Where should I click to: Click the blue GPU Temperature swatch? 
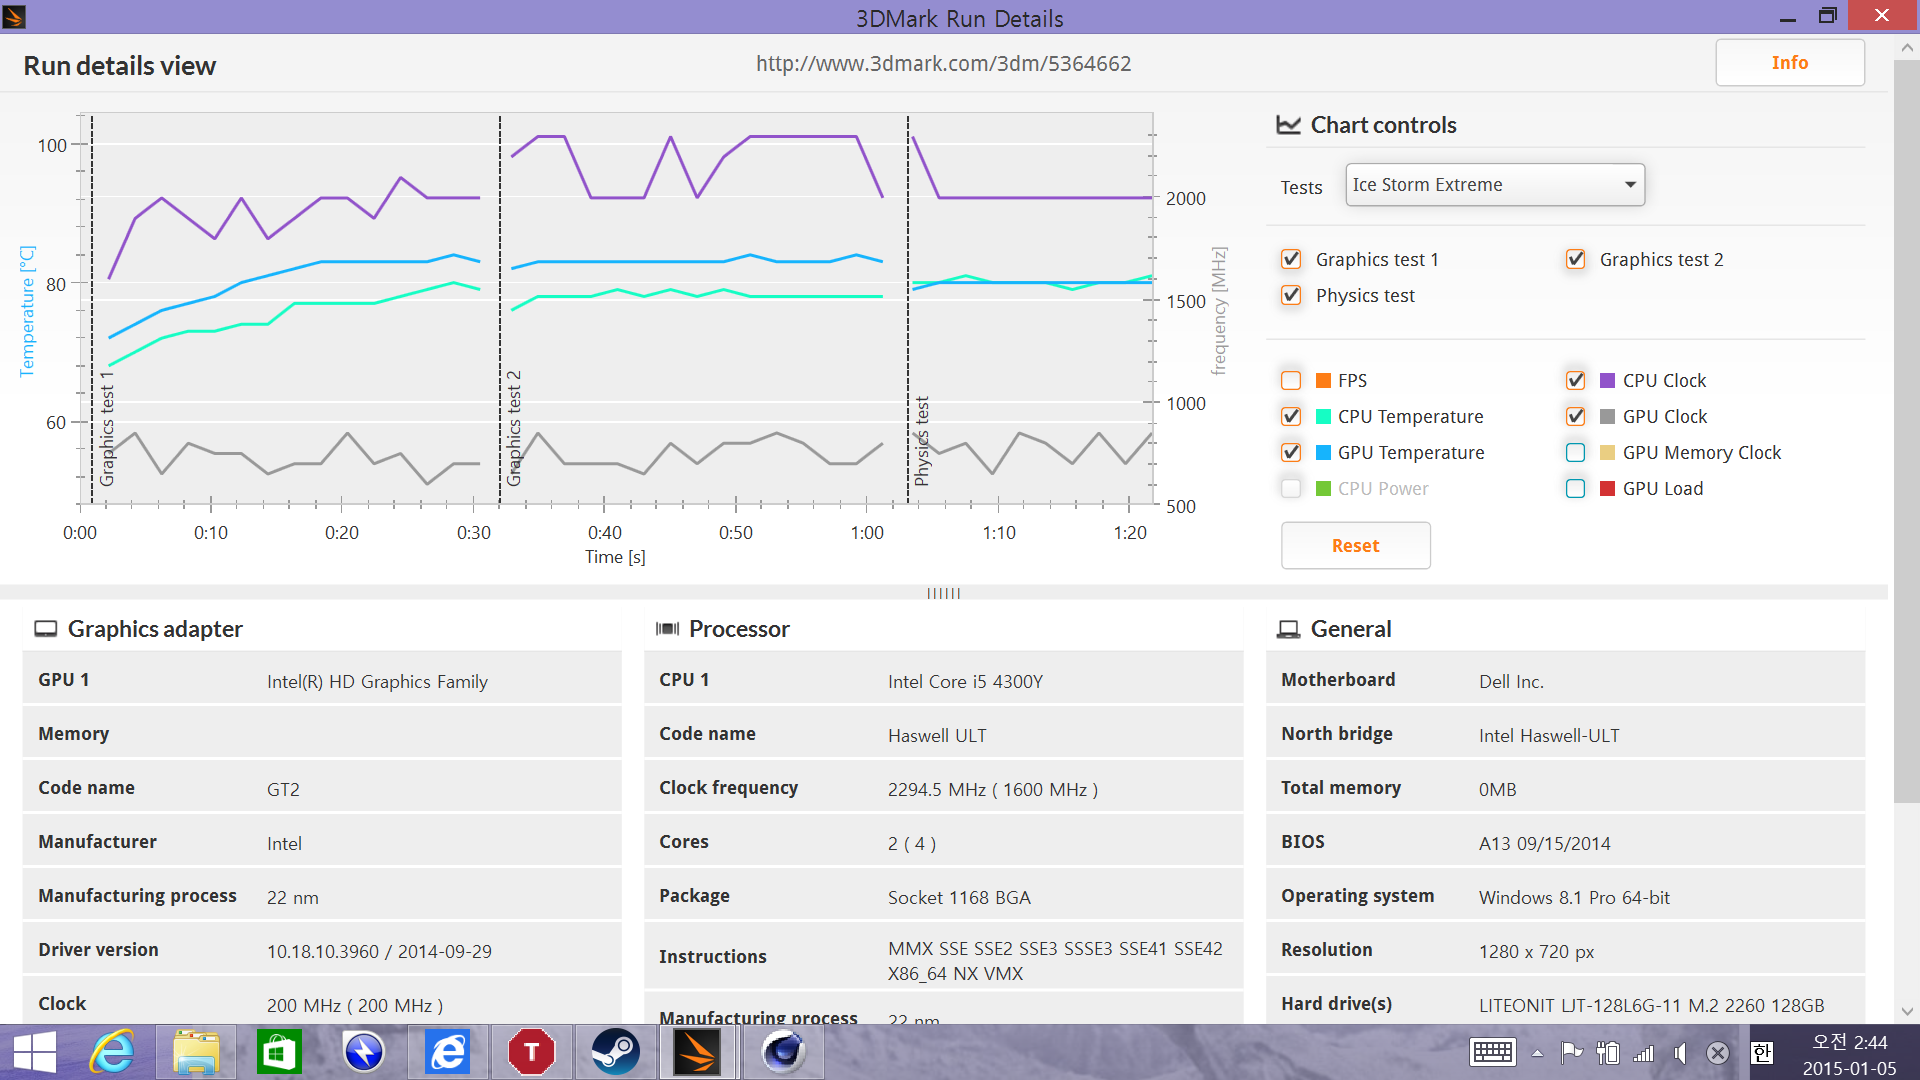click(1323, 452)
